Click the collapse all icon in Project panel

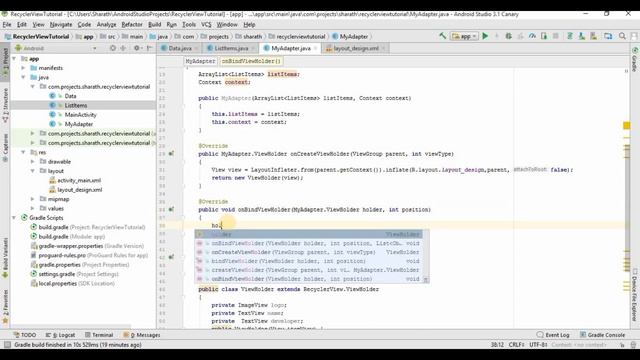(123, 48)
